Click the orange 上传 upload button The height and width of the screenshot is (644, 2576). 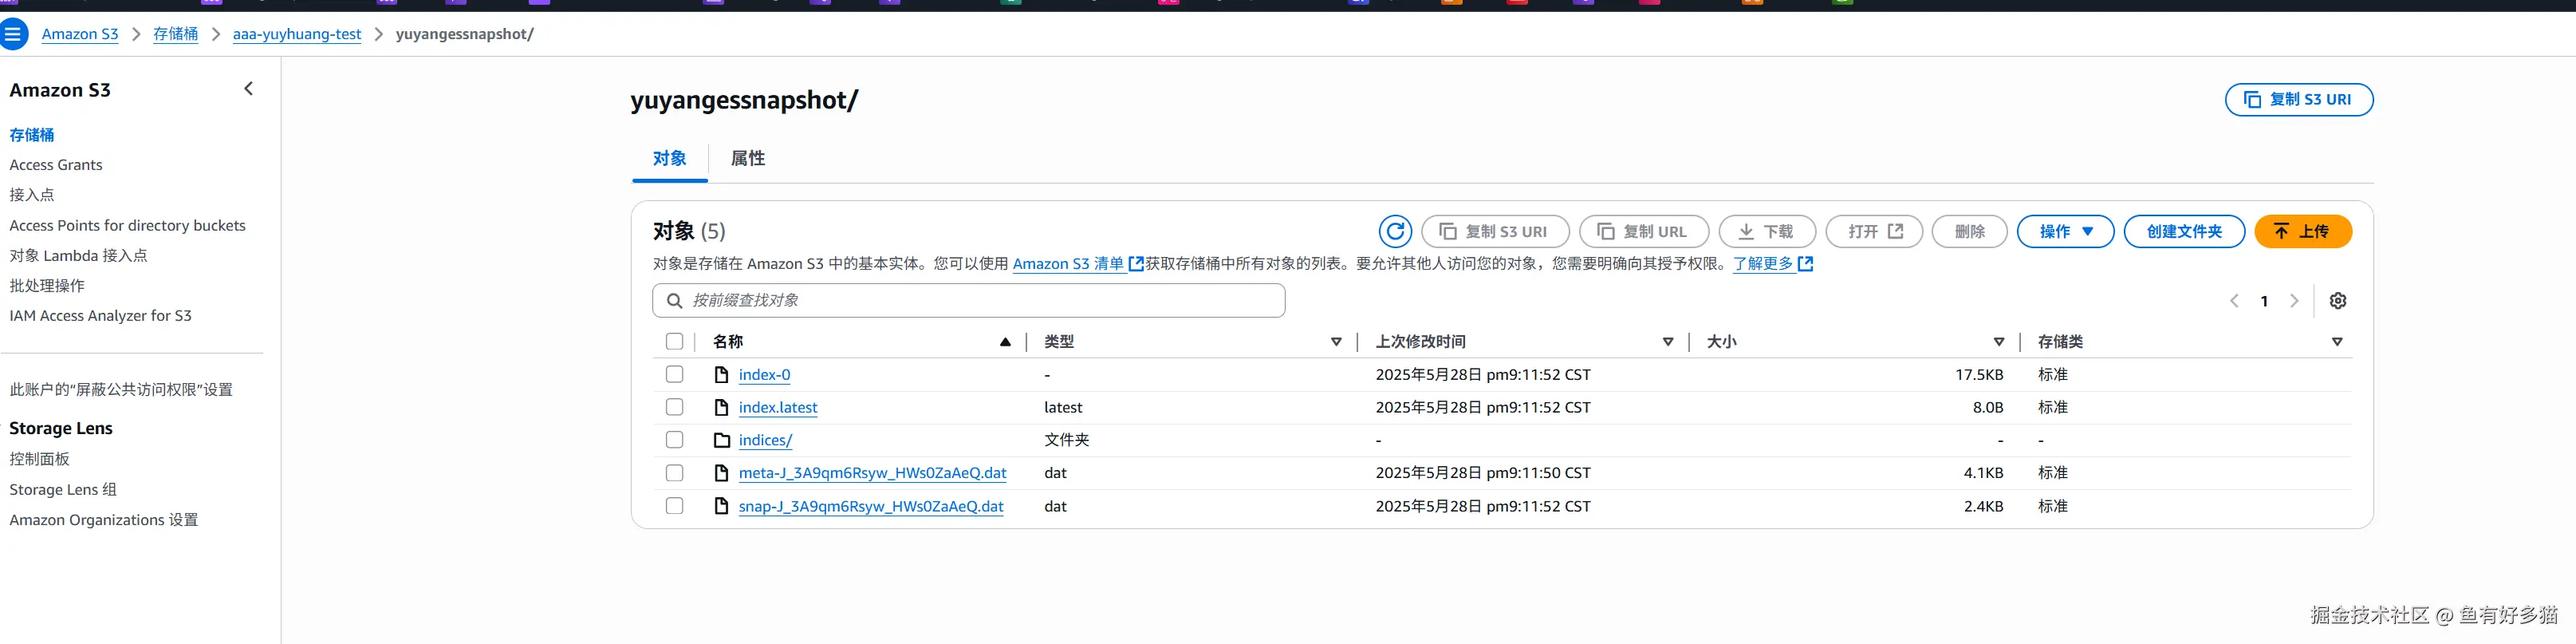[2302, 231]
